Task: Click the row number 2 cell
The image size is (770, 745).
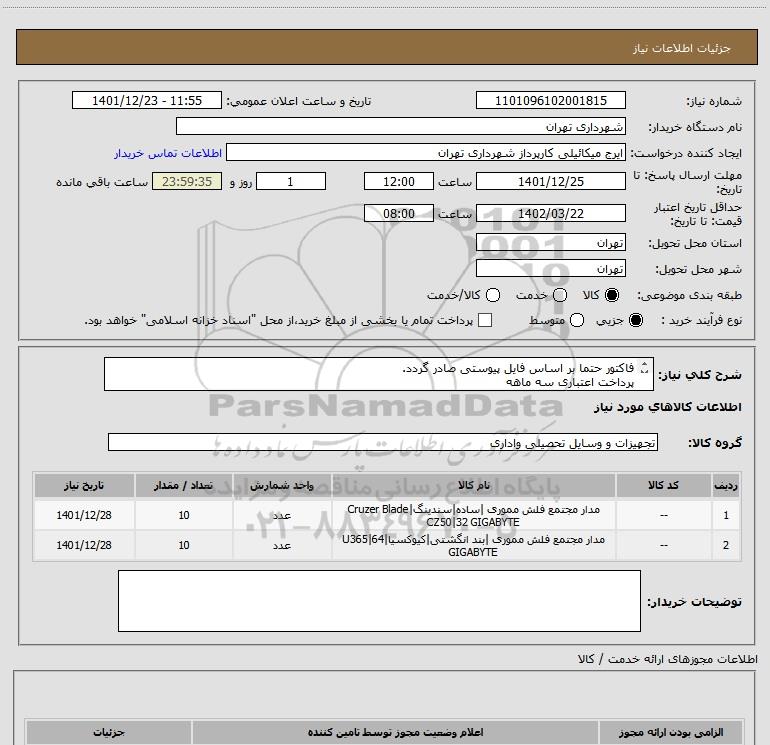Action: (726, 546)
